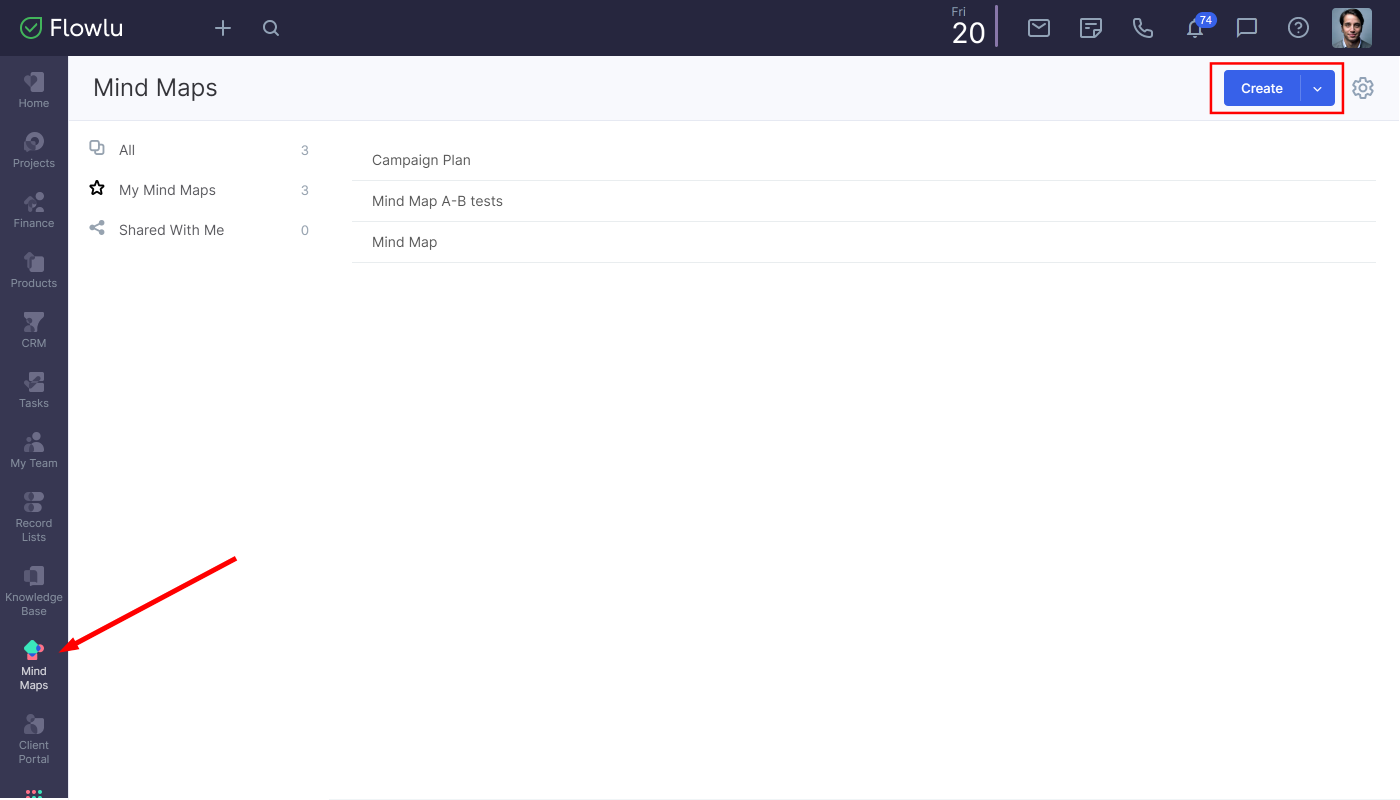This screenshot has width=1400, height=800.
Task: Open the help question mark icon
Action: (1298, 28)
